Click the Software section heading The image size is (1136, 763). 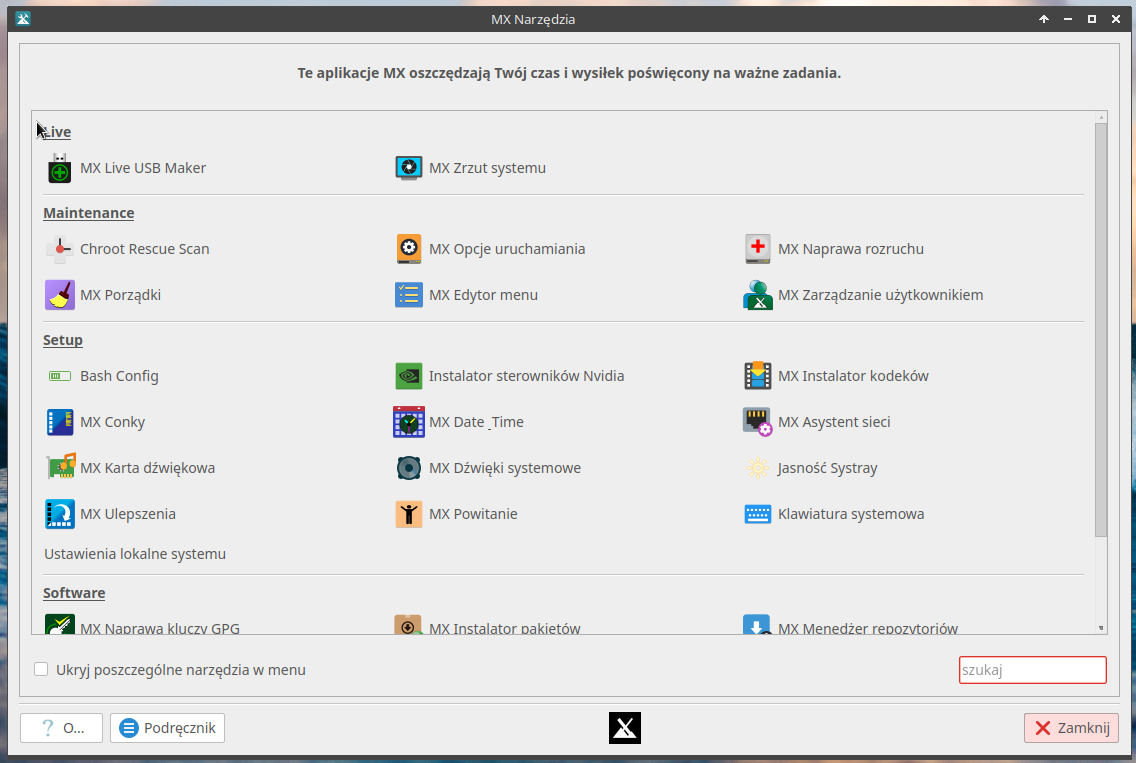(x=74, y=593)
